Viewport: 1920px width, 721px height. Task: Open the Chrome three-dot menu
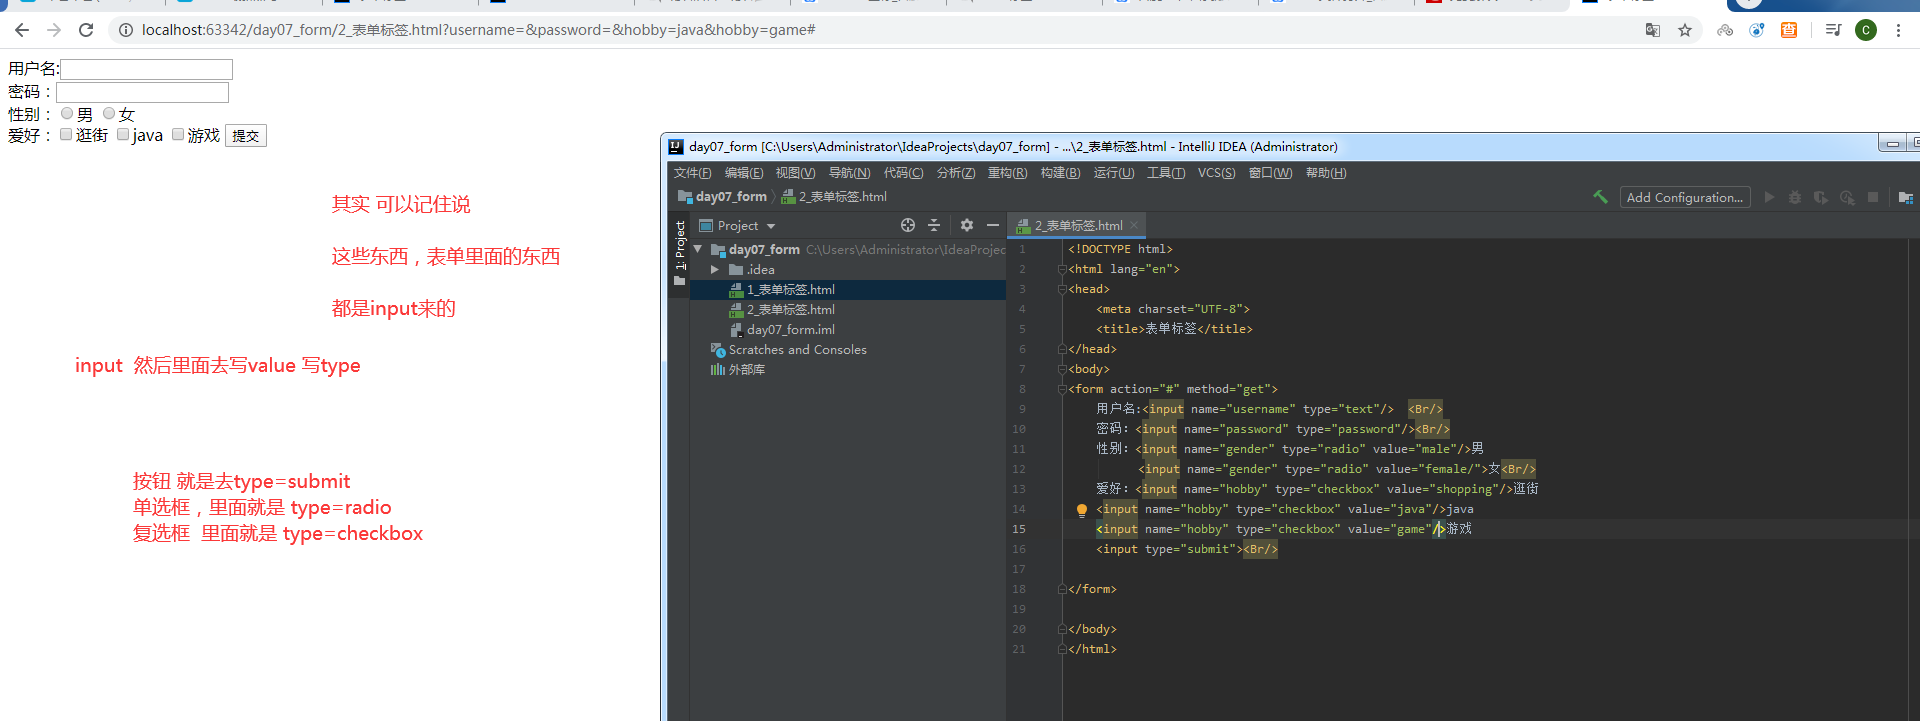[1898, 30]
